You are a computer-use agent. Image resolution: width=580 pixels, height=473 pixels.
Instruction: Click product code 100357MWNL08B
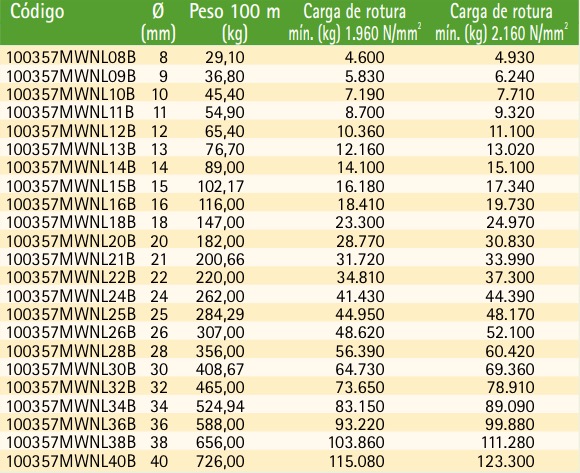pos(71,57)
